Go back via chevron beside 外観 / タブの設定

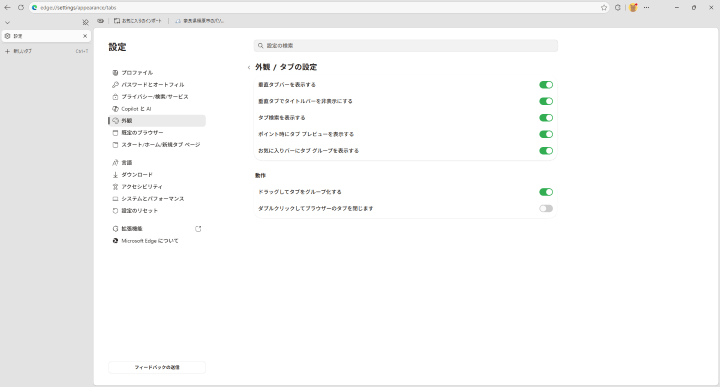pos(249,67)
